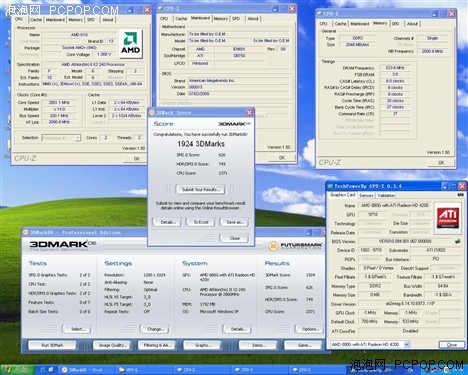468x375 pixels.
Task: Click the 3DMark06 logo in the Score dialog
Action: click(234, 124)
